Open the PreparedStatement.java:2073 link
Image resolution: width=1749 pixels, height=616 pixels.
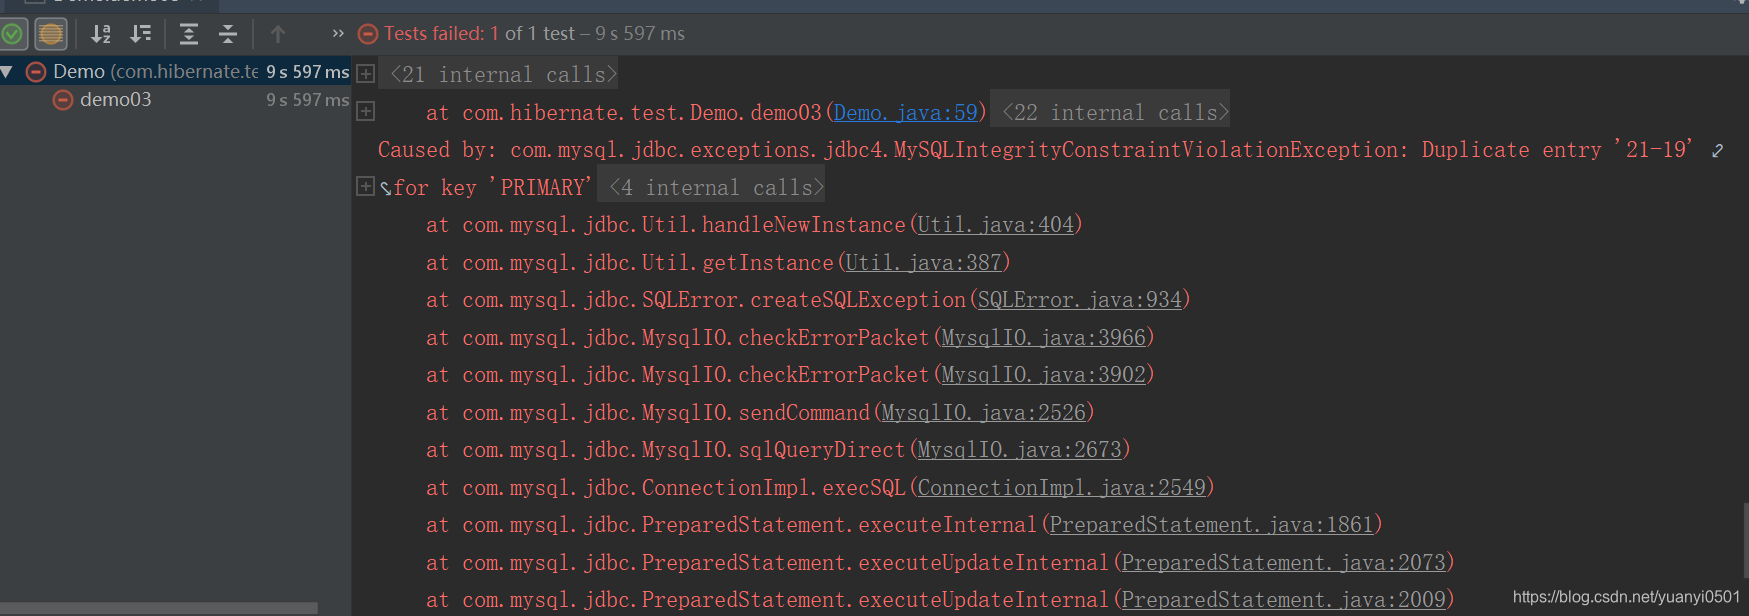point(1283,563)
